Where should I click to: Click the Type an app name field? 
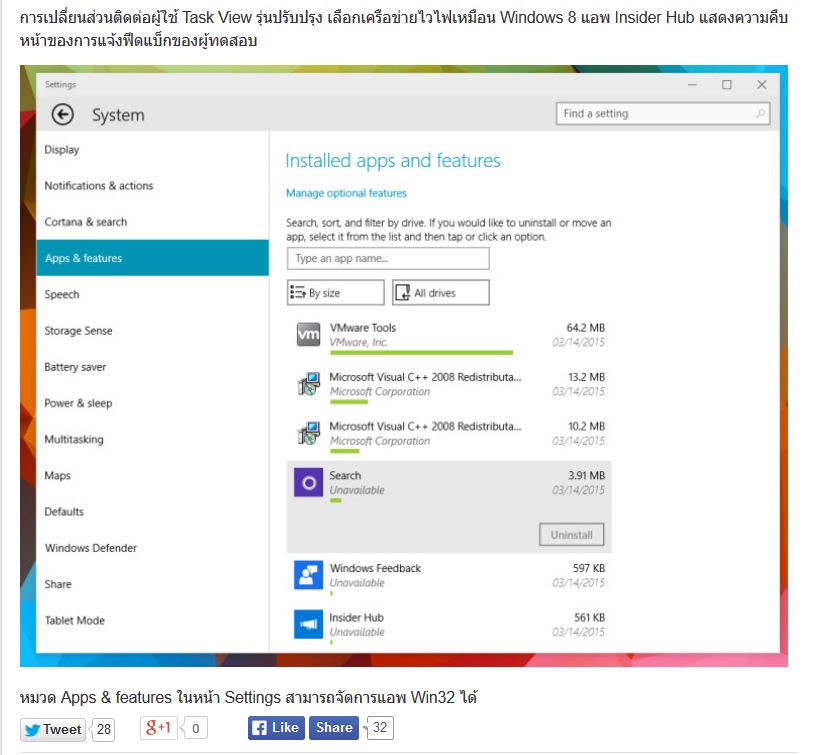pyautogui.click(x=388, y=259)
